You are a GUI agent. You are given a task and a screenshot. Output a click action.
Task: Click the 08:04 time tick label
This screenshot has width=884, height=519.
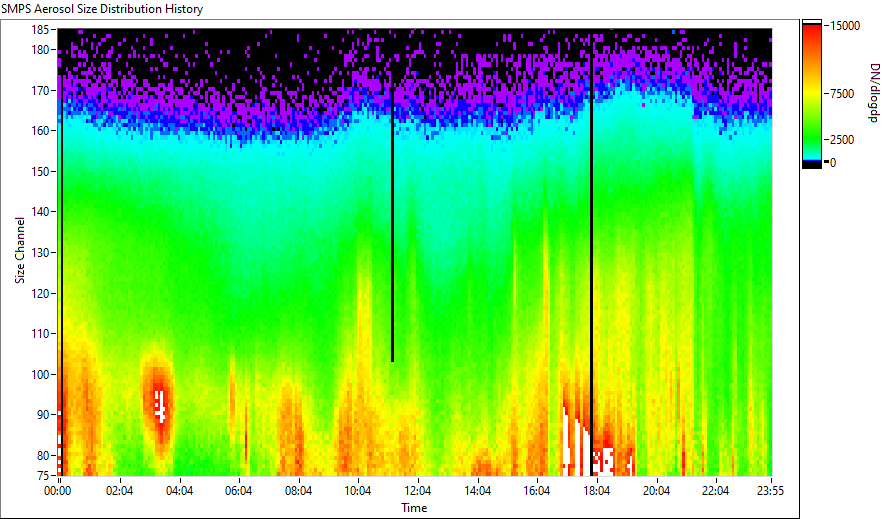298,491
